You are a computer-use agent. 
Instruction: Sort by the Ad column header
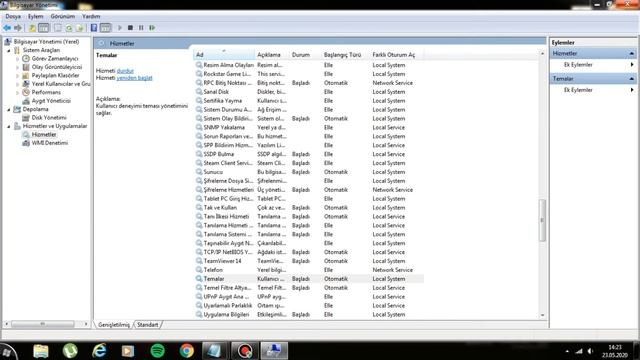point(224,55)
